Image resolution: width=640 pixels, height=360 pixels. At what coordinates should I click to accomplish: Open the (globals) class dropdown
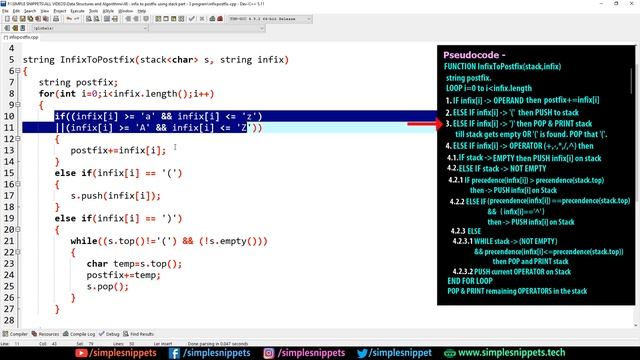pyautogui.click(x=89, y=28)
